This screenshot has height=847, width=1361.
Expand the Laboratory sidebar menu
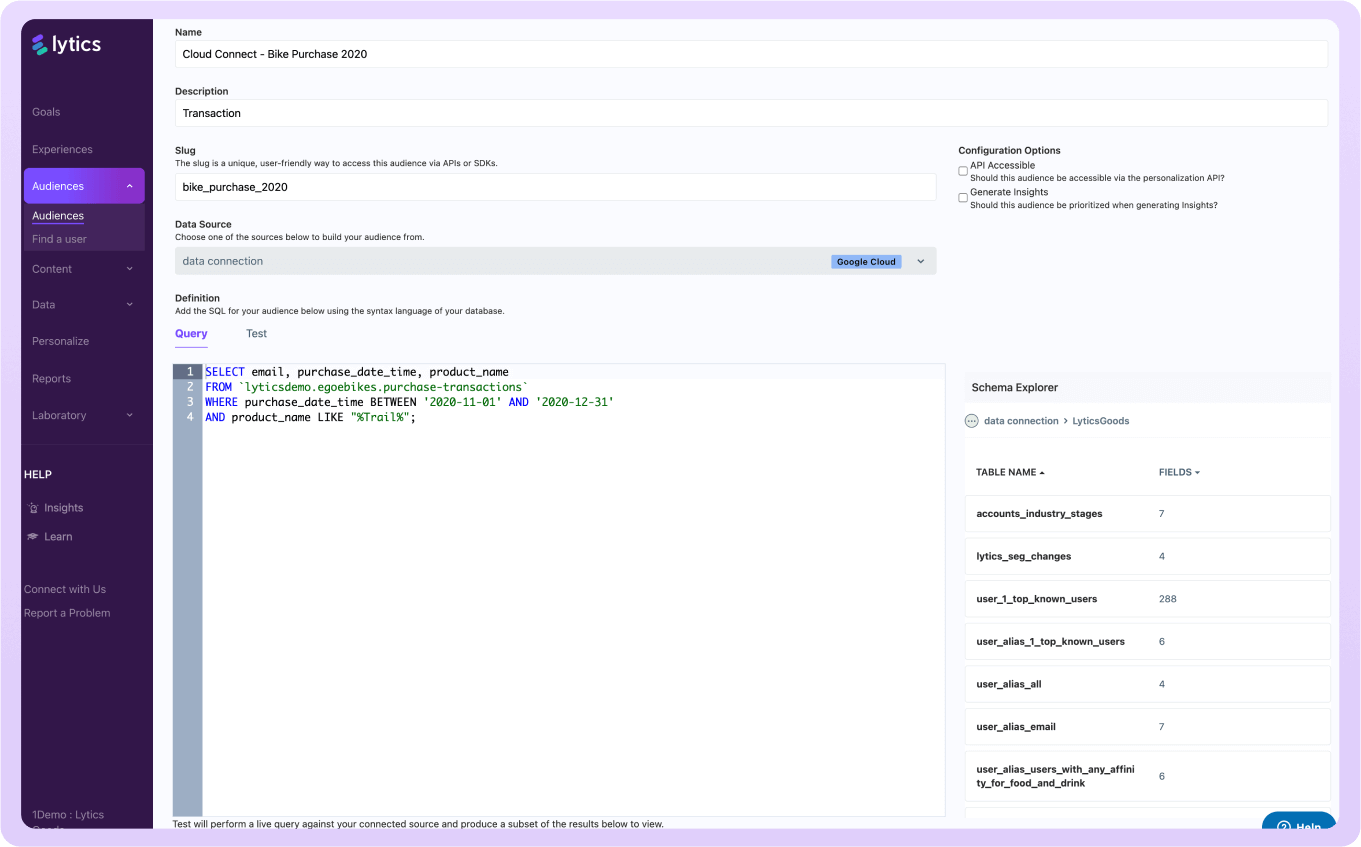(x=130, y=415)
